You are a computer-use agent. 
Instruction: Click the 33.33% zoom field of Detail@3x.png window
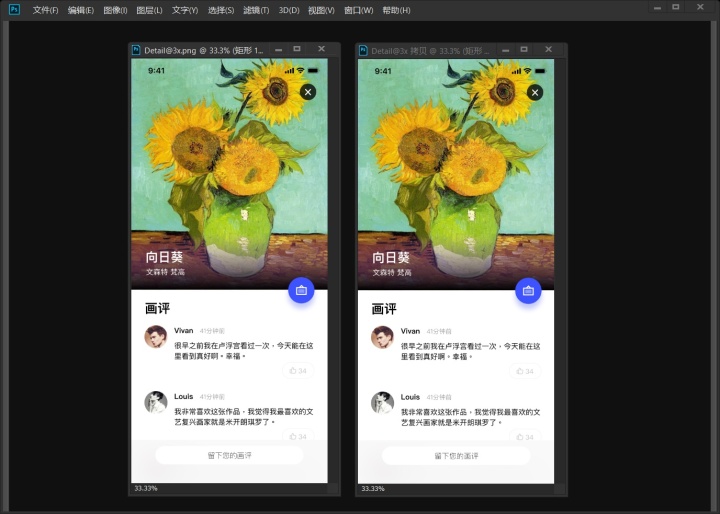146,488
